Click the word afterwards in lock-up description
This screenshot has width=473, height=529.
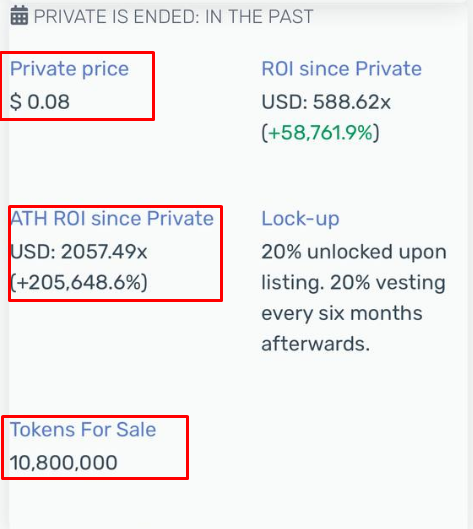315,344
